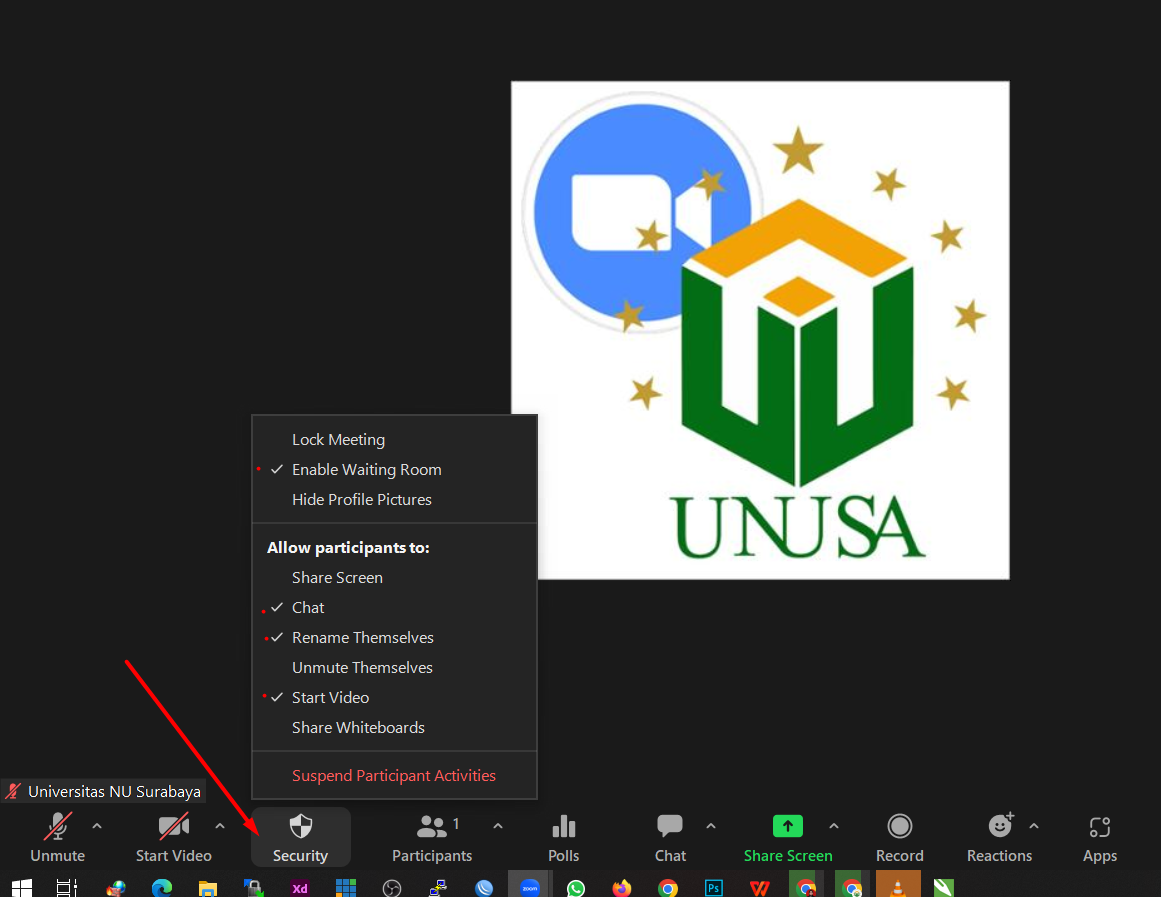Launch Adobe XD from taskbar
The width and height of the screenshot is (1161, 897).
tap(300, 888)
